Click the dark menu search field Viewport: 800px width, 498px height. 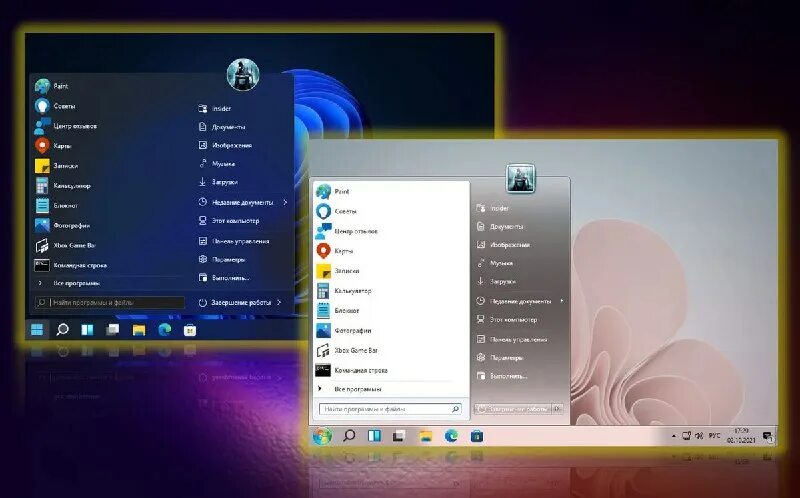(110, 303)
